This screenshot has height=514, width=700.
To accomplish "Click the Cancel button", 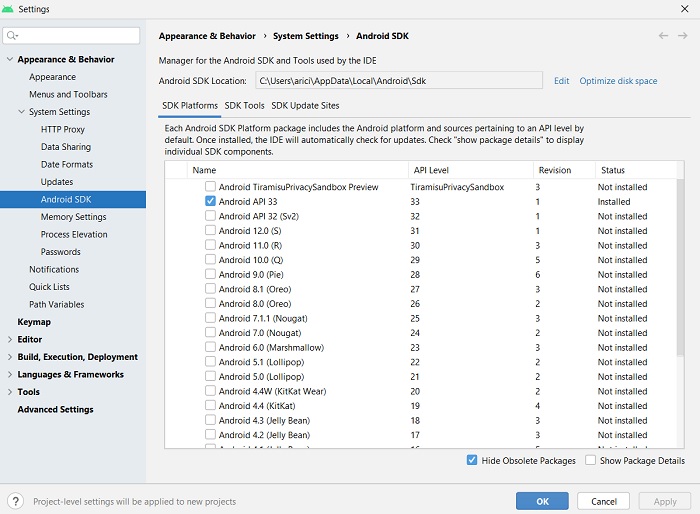I will (x=604, y=501).
